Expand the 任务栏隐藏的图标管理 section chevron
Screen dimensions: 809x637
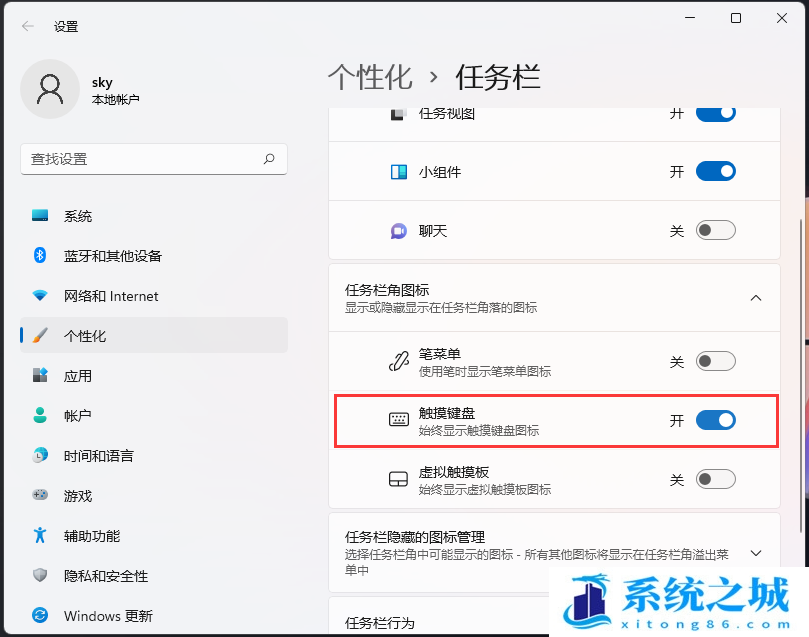[756, 553]
